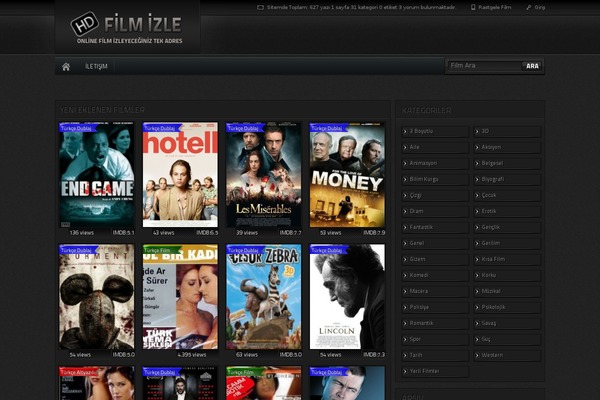Select the Gizem category

click(x=435, y=260)
